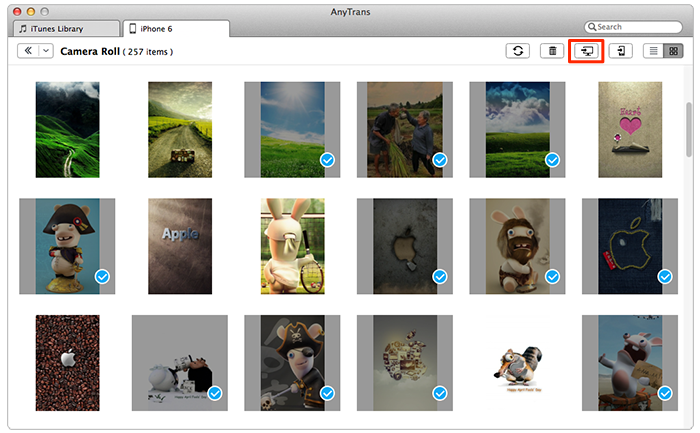Select the 'Apple' text wallpaper photo

point(180,246)
